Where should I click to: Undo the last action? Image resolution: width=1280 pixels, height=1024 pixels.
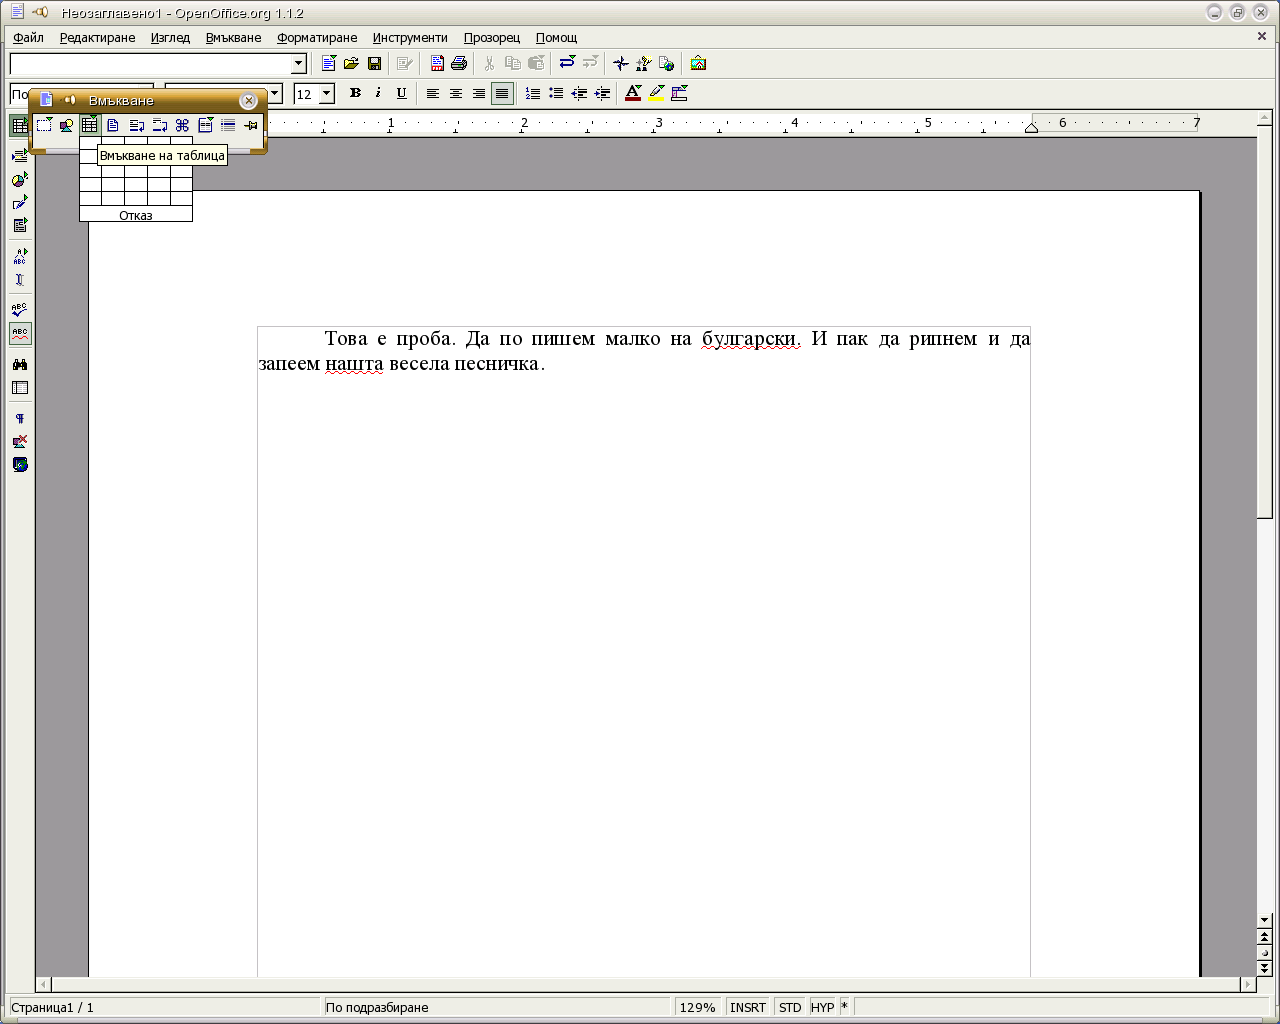point(567,64)
